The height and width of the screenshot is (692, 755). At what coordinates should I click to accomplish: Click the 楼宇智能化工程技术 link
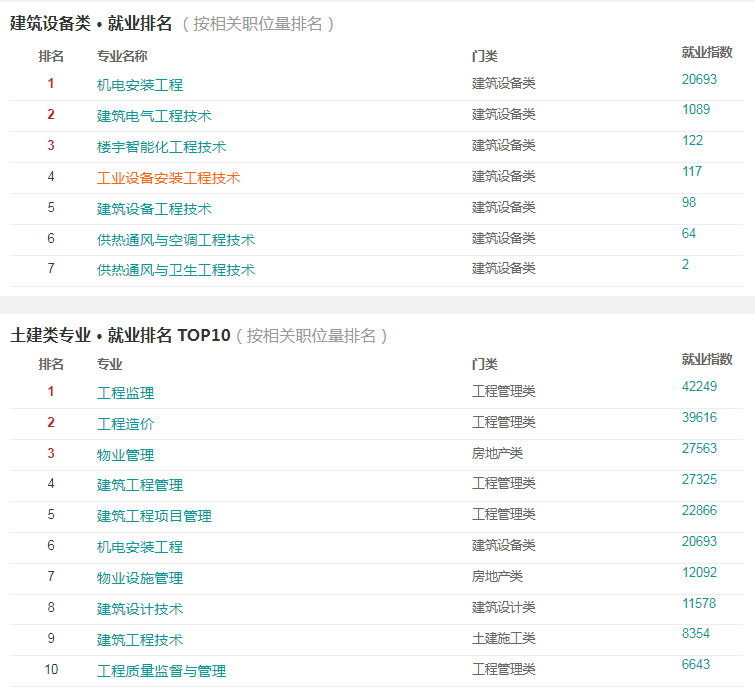click(x=161, y=147)
